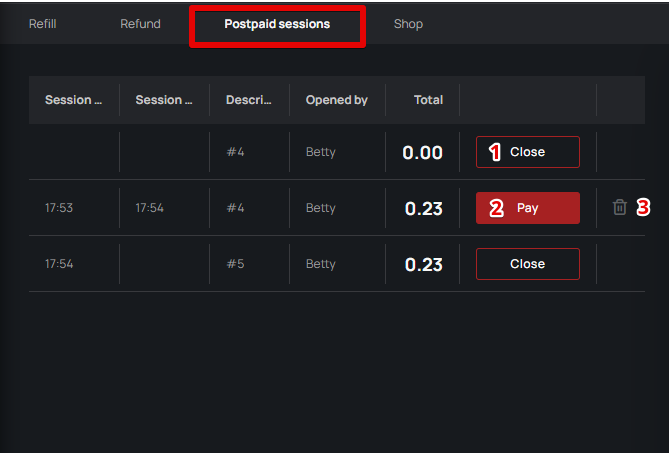Viewport: 669px width, 453px height.
Task: Click the first Session column header
Action: (73, 100)
